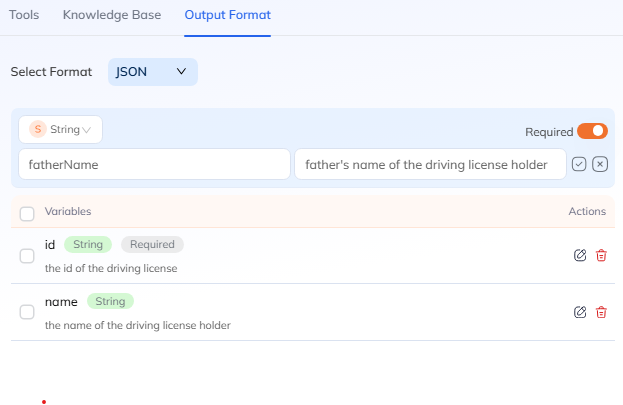Edit the id variable
This screenshot has width=623, height=405.
pos(580,255)
